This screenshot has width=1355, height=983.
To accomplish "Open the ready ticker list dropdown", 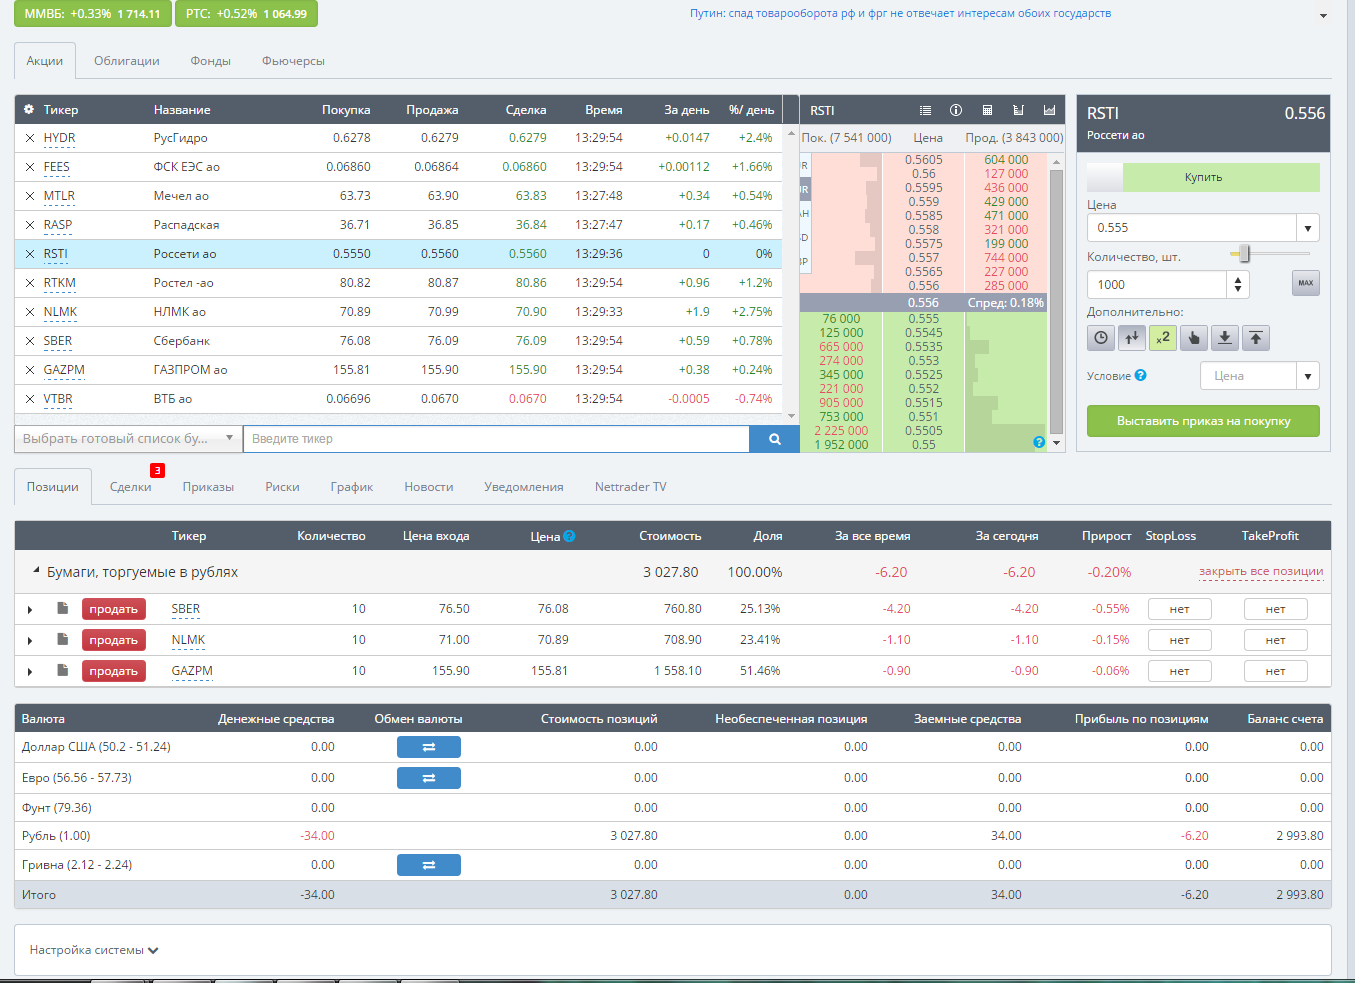I will point(128,439).
